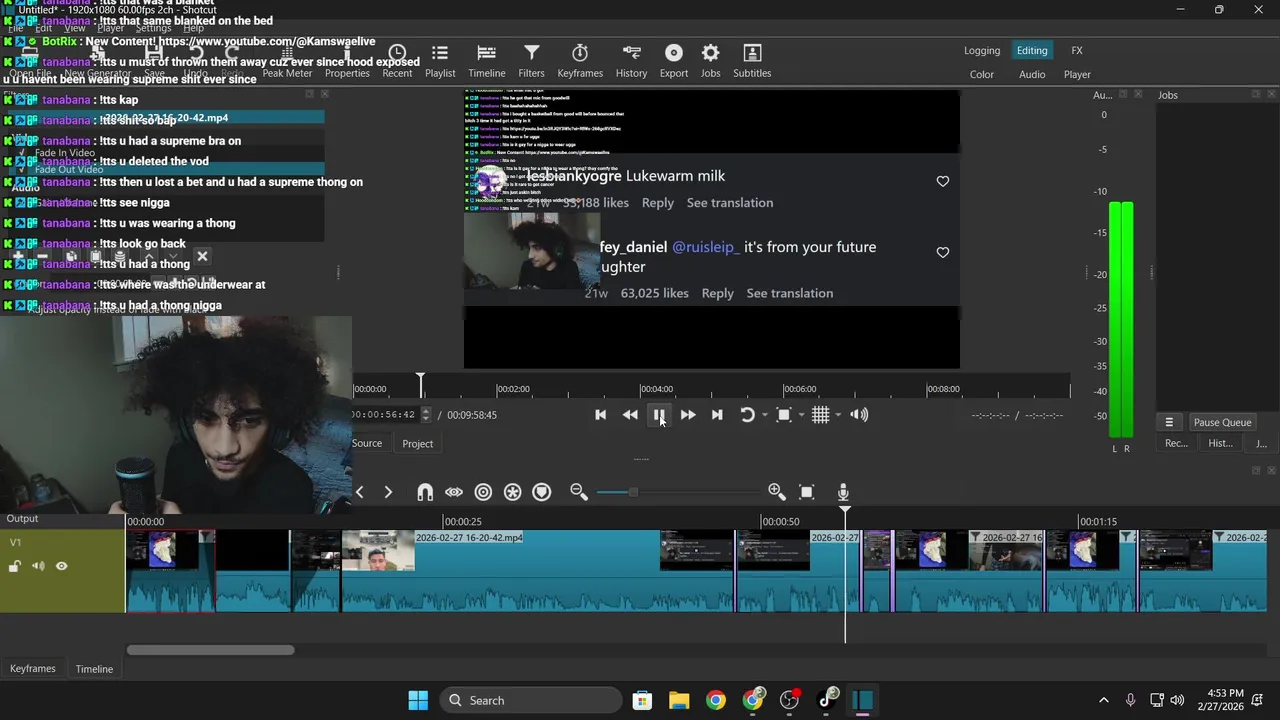The width and height of the screenshot is (1280, 720).
Task: Skip to the next point in player
Action: click(717, 415)
